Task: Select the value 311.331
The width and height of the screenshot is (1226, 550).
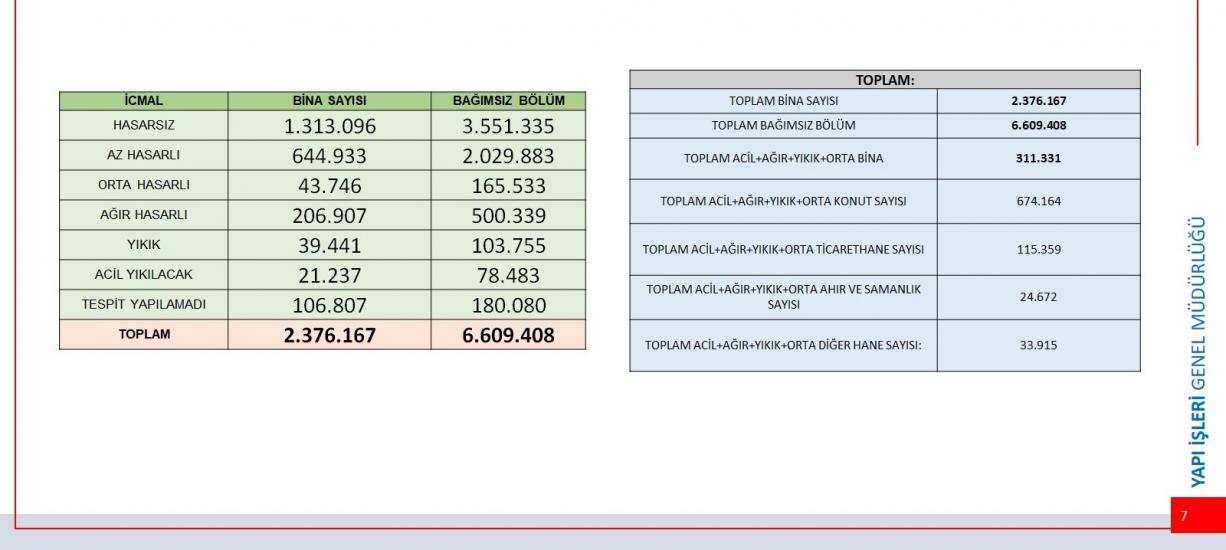Action: 1039,158
